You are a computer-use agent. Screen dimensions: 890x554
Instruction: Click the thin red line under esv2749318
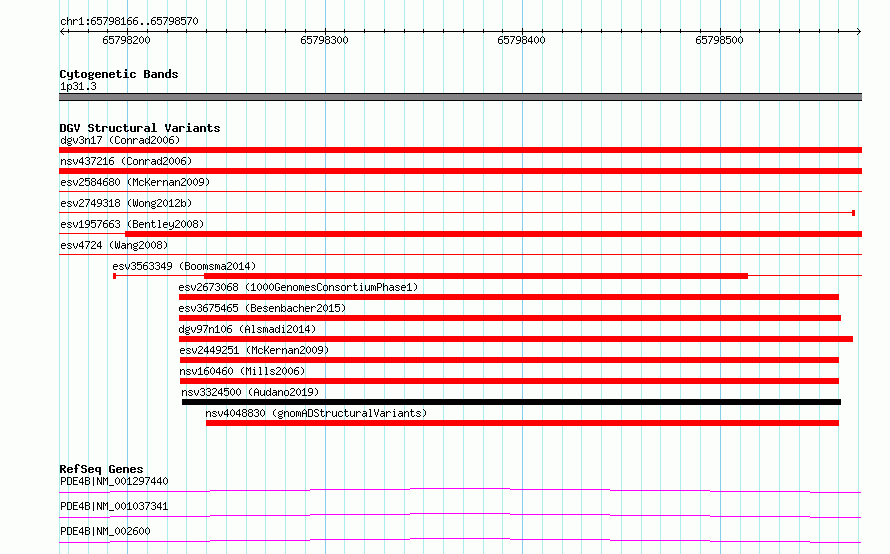coord(457,213)
